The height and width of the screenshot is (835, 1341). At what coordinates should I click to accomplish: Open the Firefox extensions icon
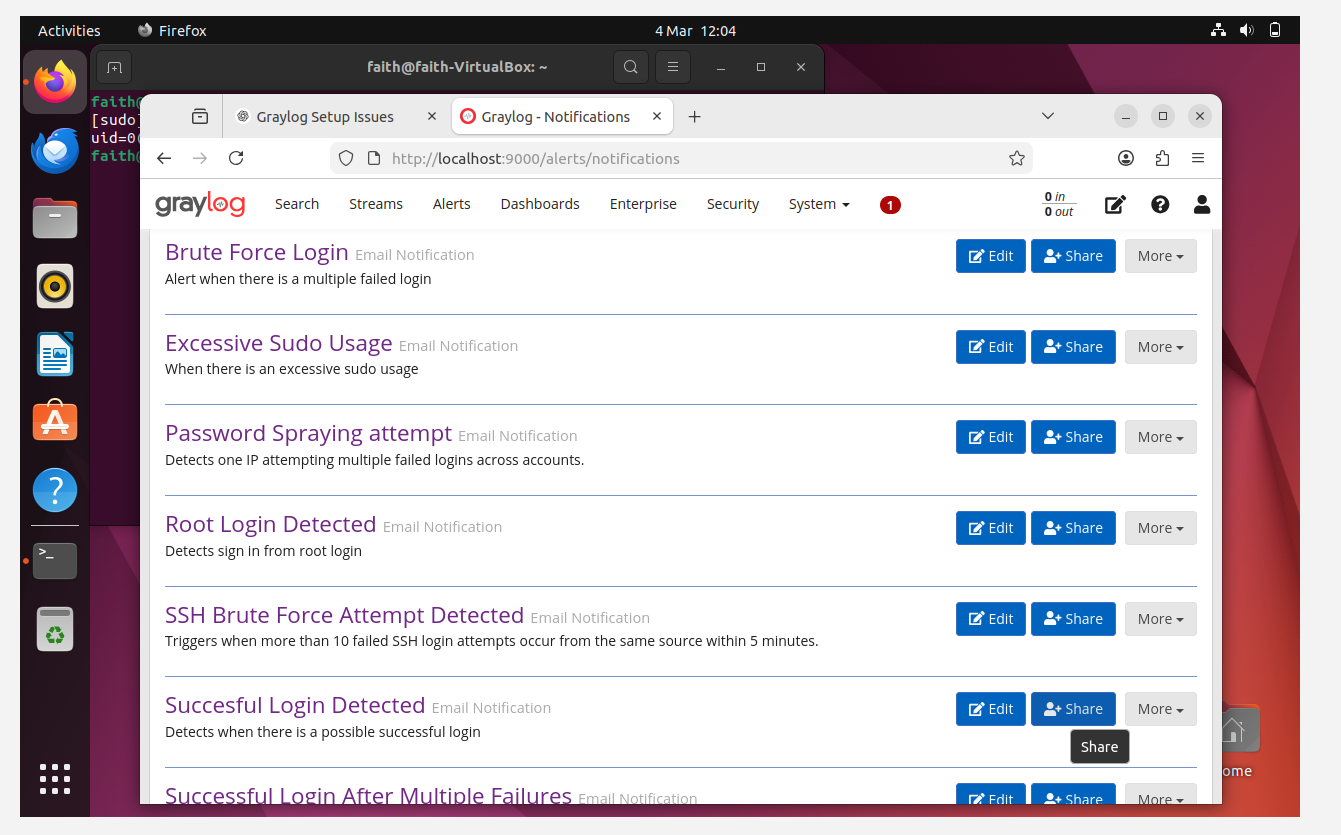click(x=1162, y=158)
